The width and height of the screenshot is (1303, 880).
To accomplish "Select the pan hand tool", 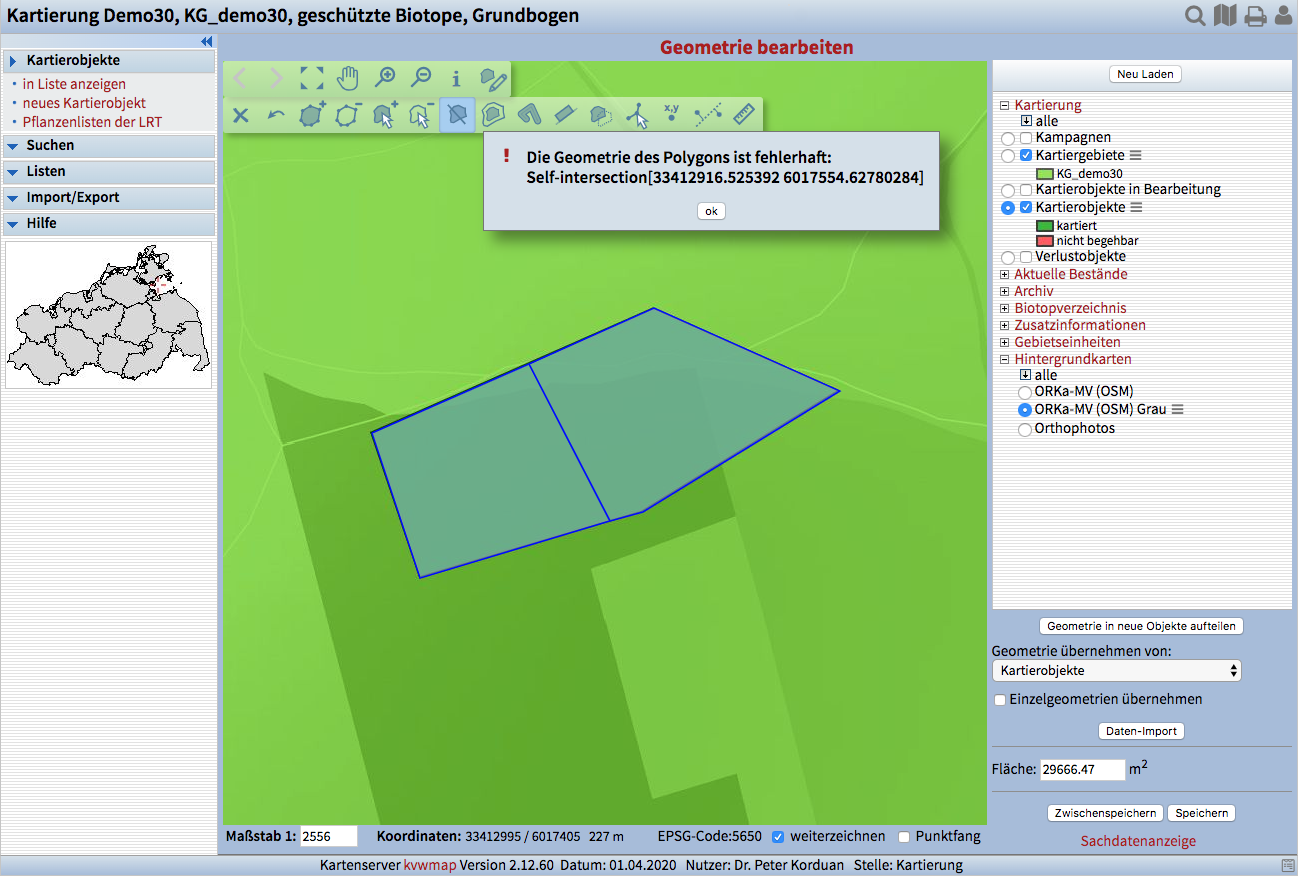I will coord(347,78).
